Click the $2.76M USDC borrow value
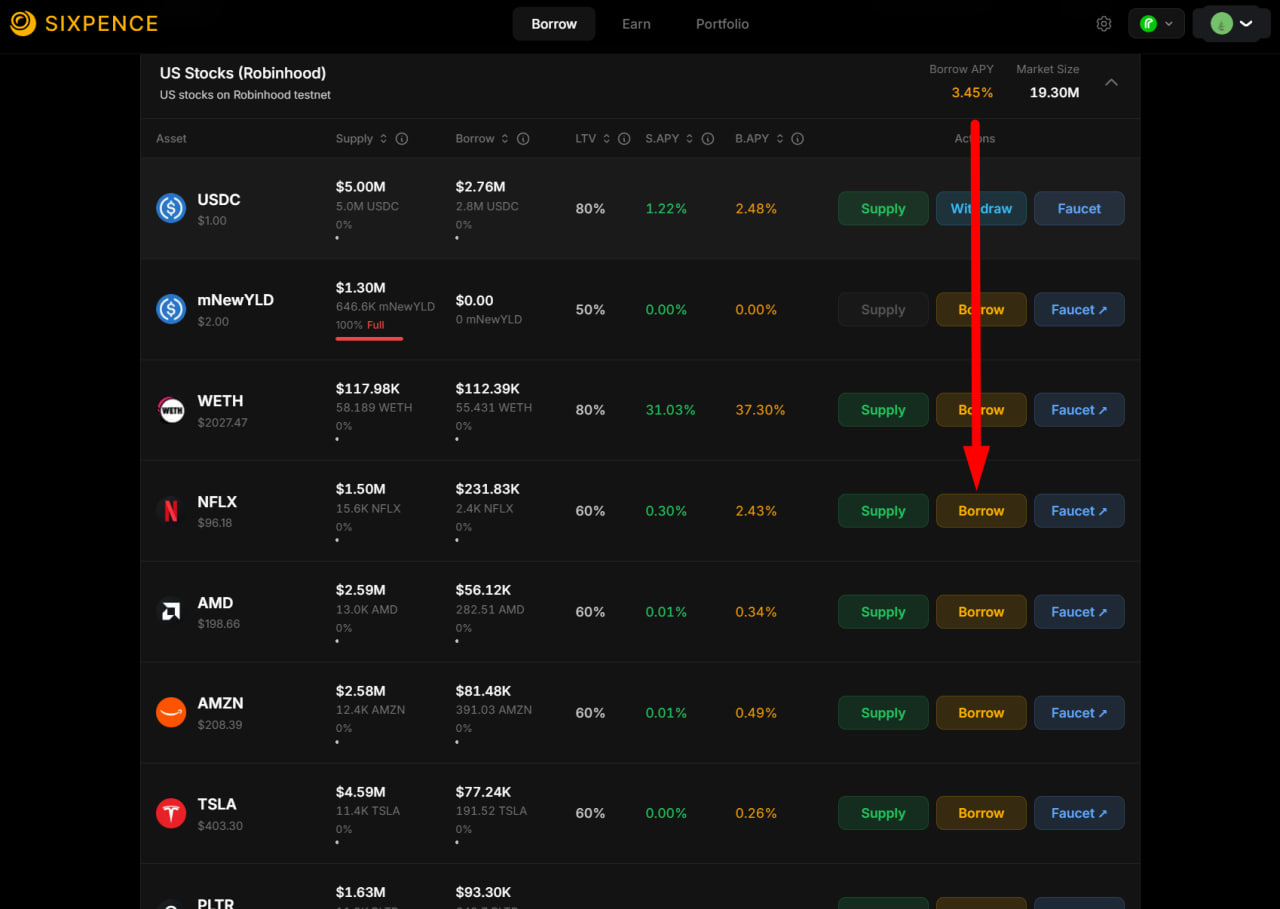The width and height of the screenshot is (1280, 909). tap(481, 187)
